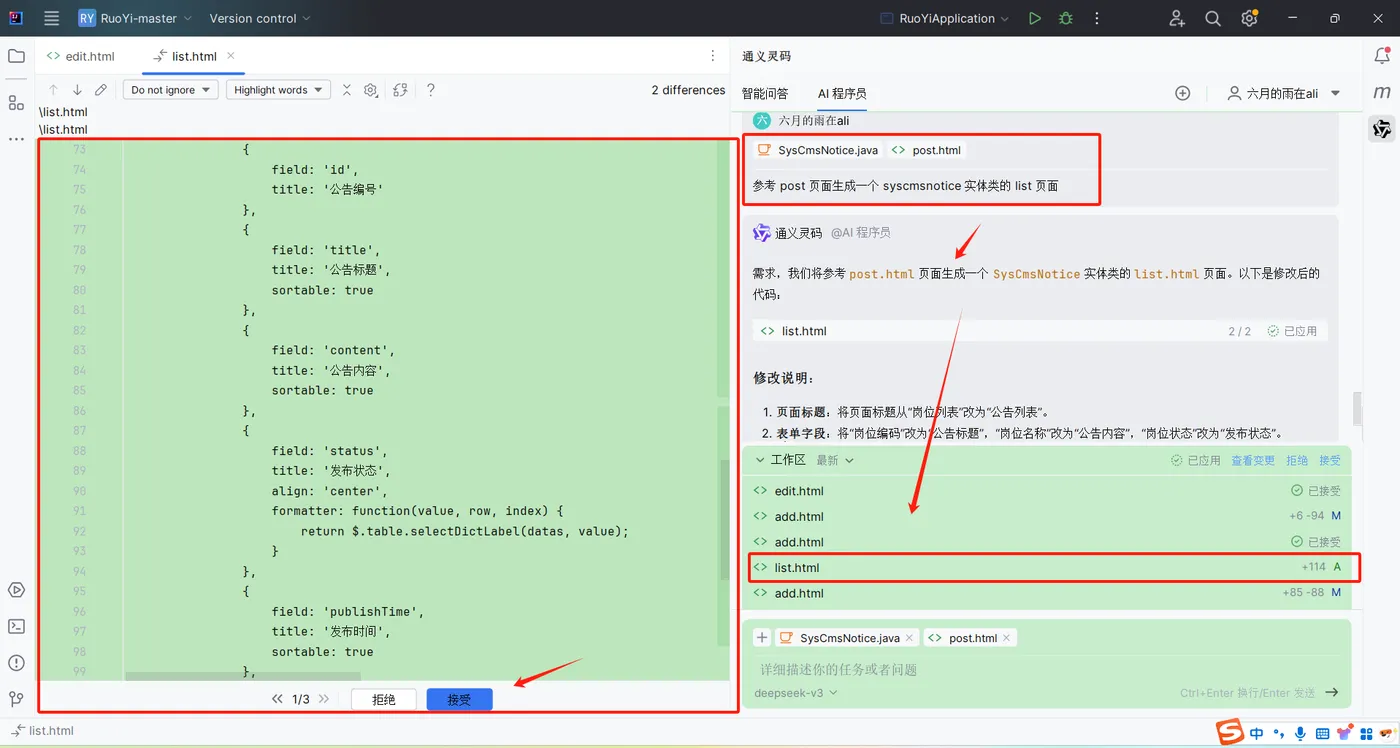Click 拒绝 link in 工作区 header
Viewport: 1400px width, 748px height.
coord(1297,460)
